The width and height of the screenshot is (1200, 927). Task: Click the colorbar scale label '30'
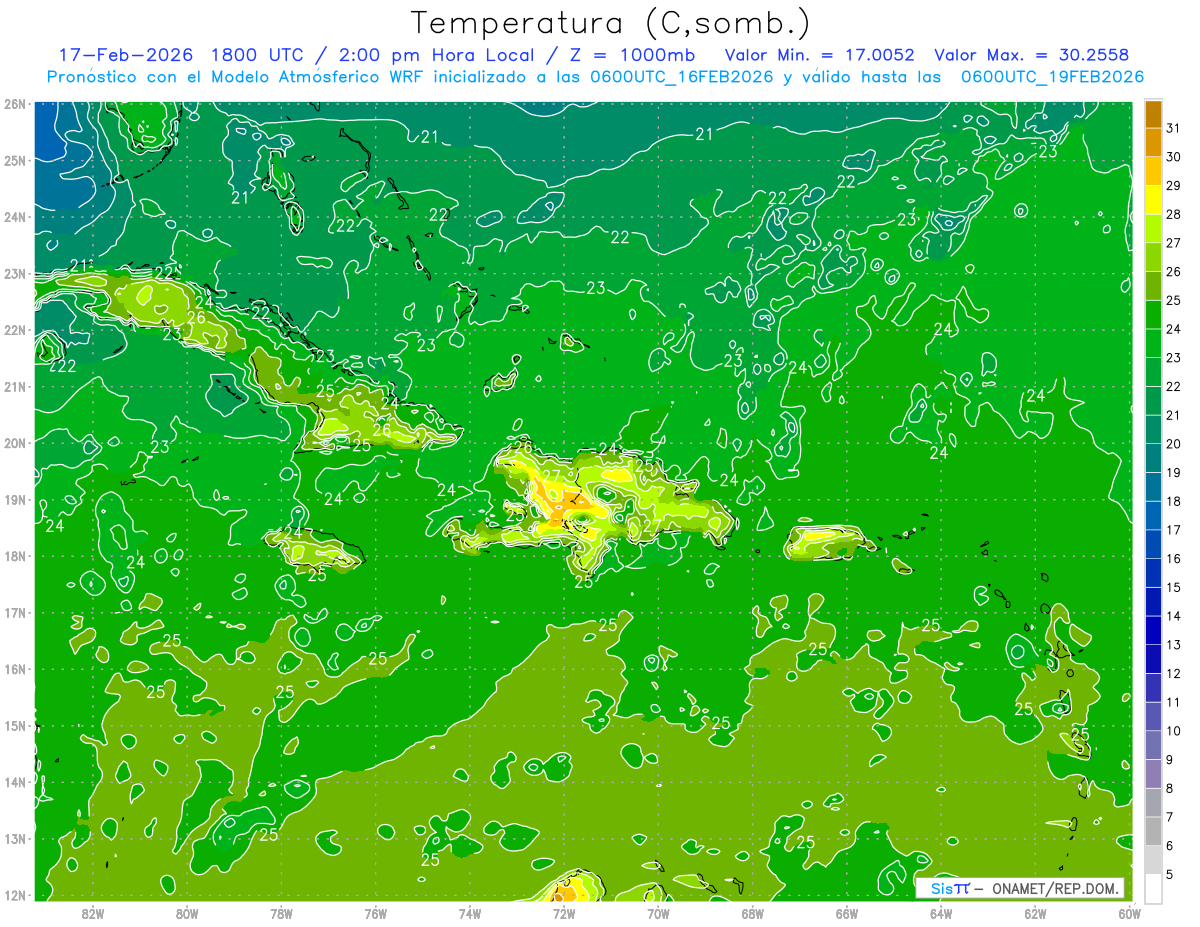[1173, 156]
